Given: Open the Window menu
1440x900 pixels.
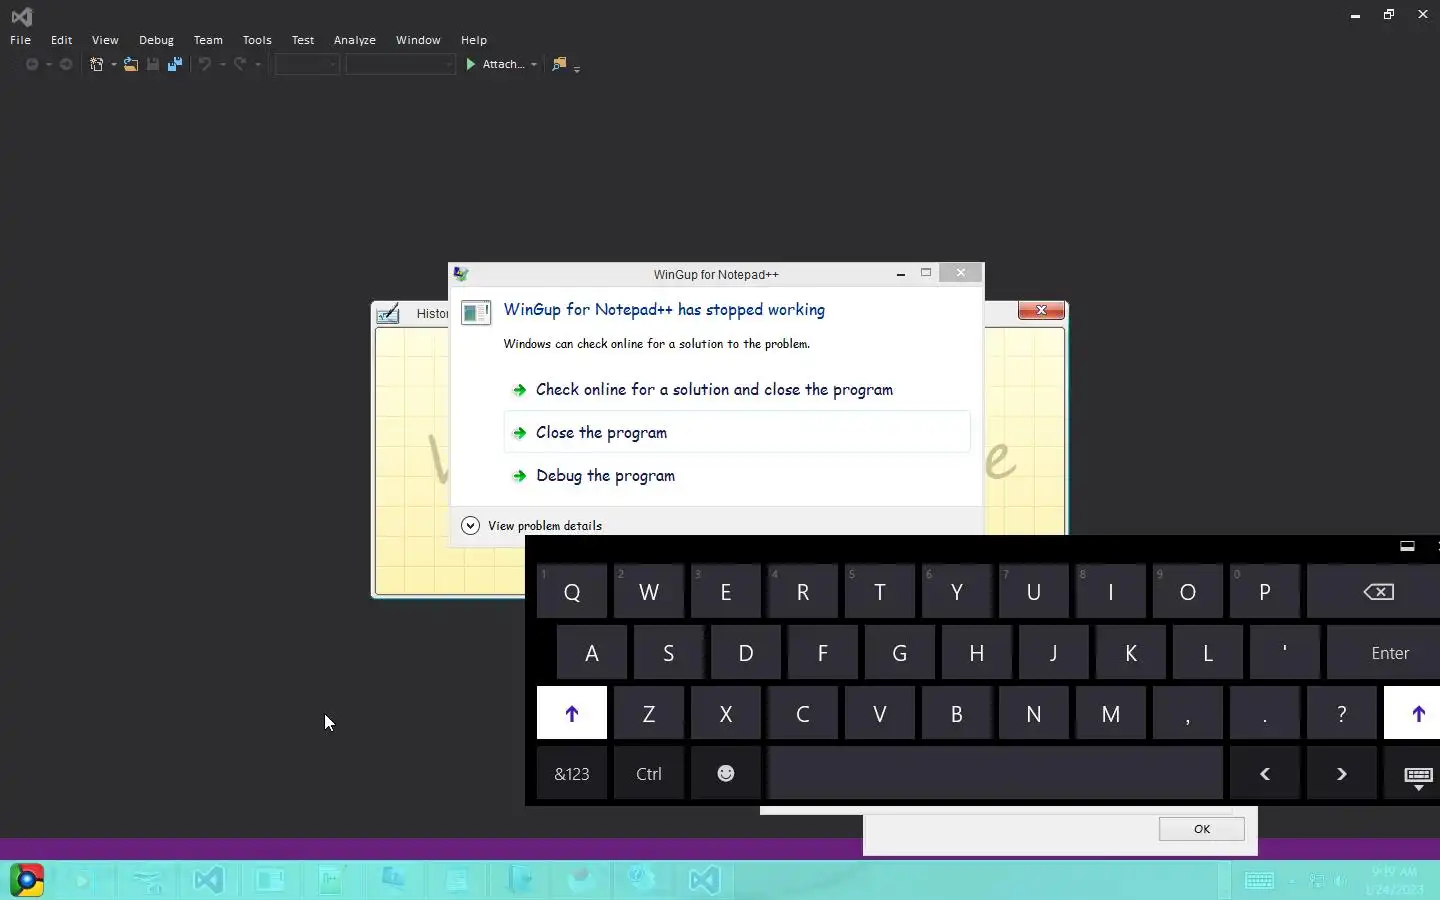Looking at the screenshot, I should coord(418,40).
